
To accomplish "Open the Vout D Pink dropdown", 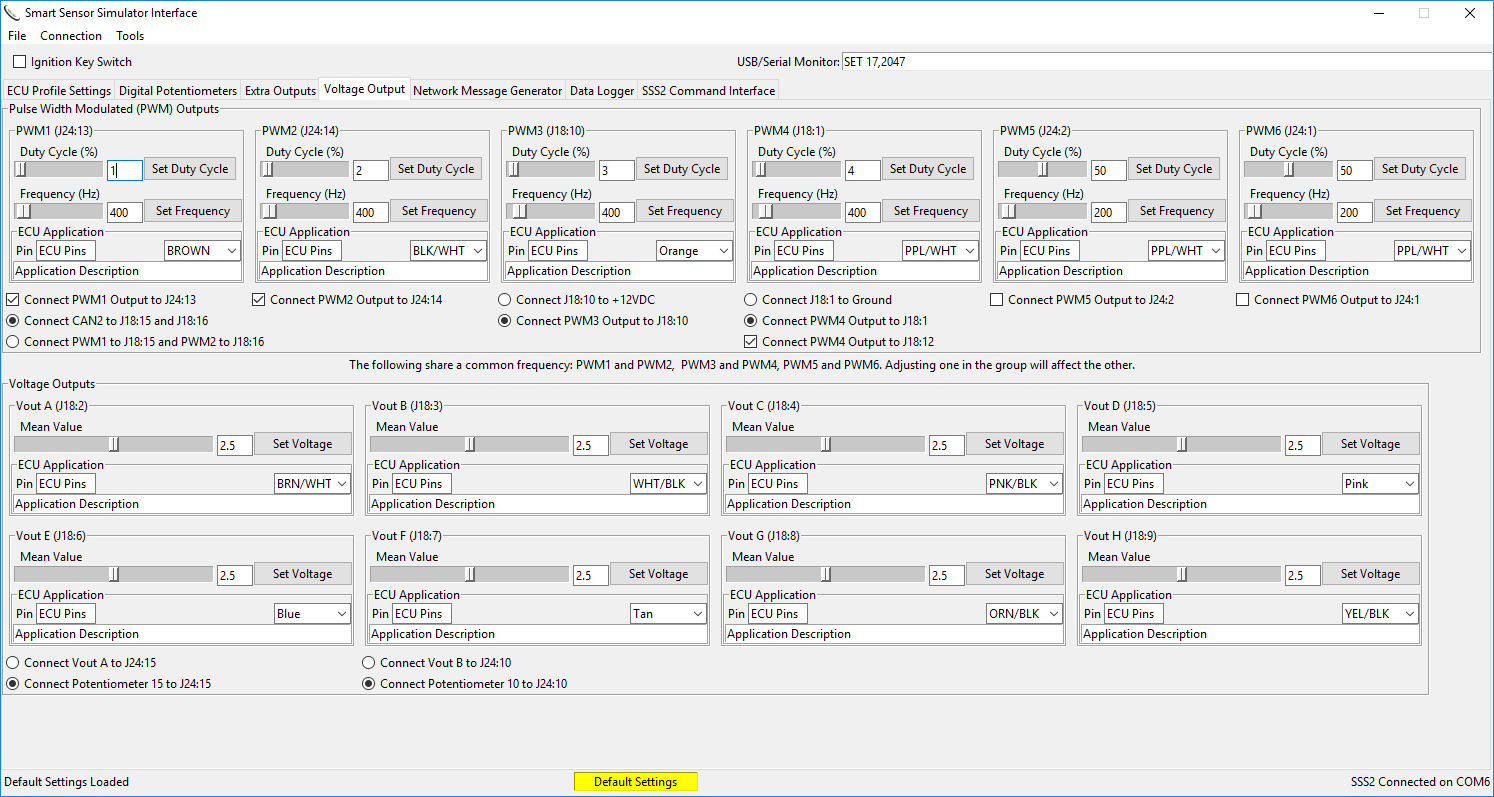I will 1381,484.
